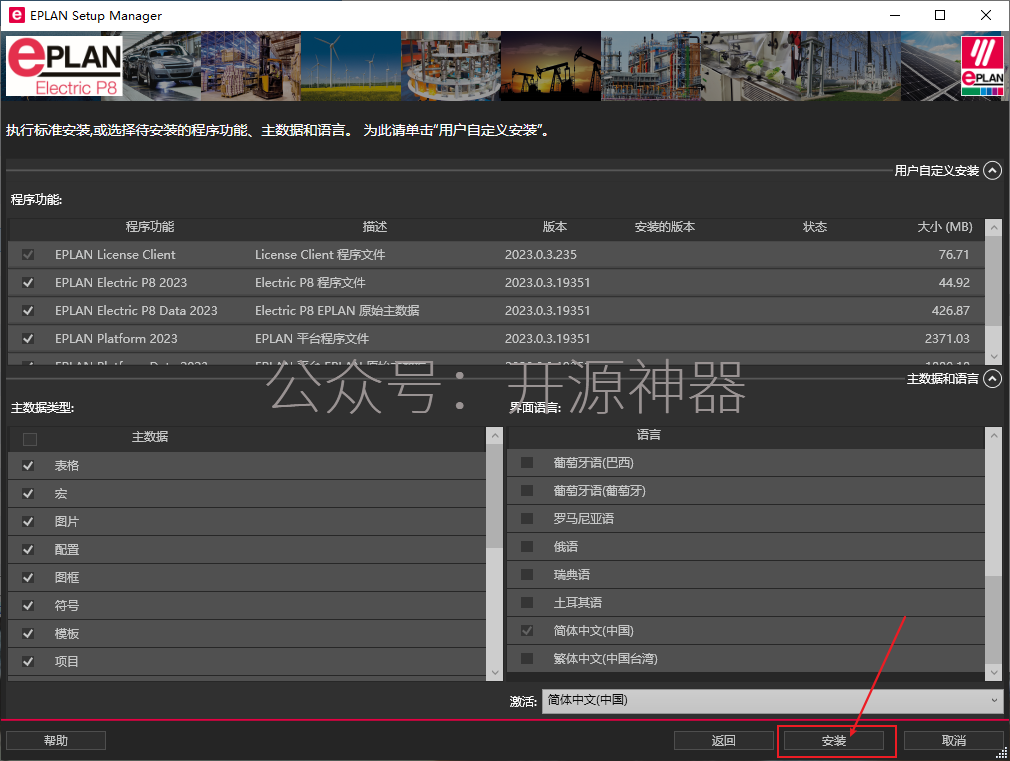Collapse the 用户自定义安装 section

(x=993, y=170)
